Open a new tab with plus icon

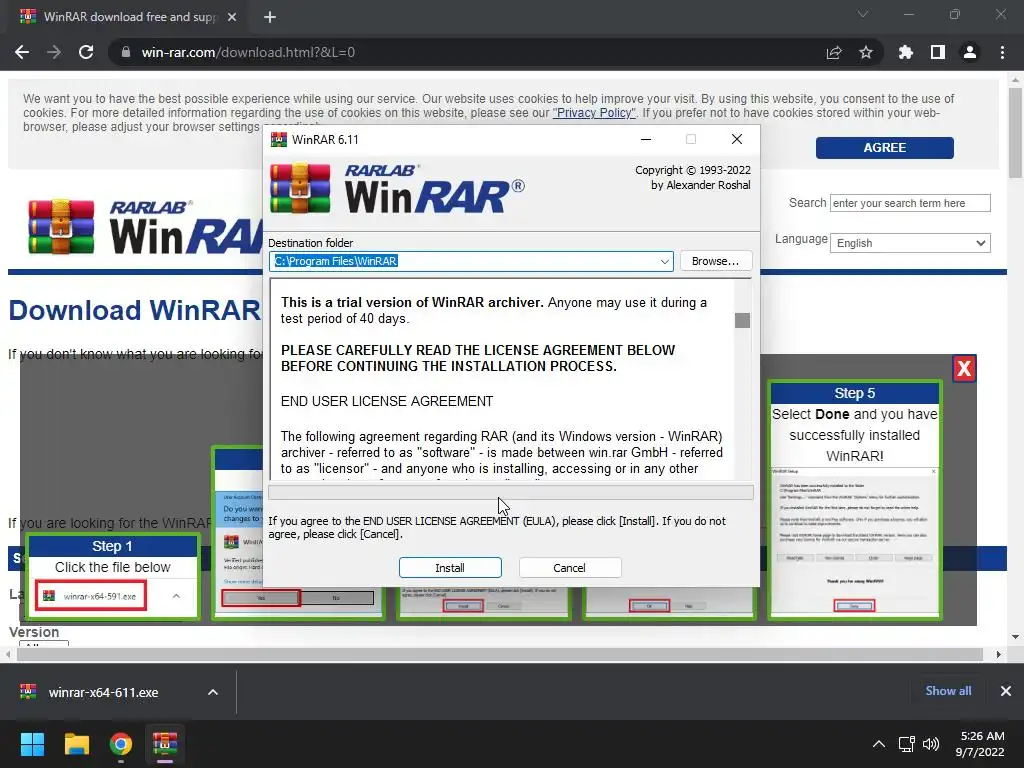[270, 17]
